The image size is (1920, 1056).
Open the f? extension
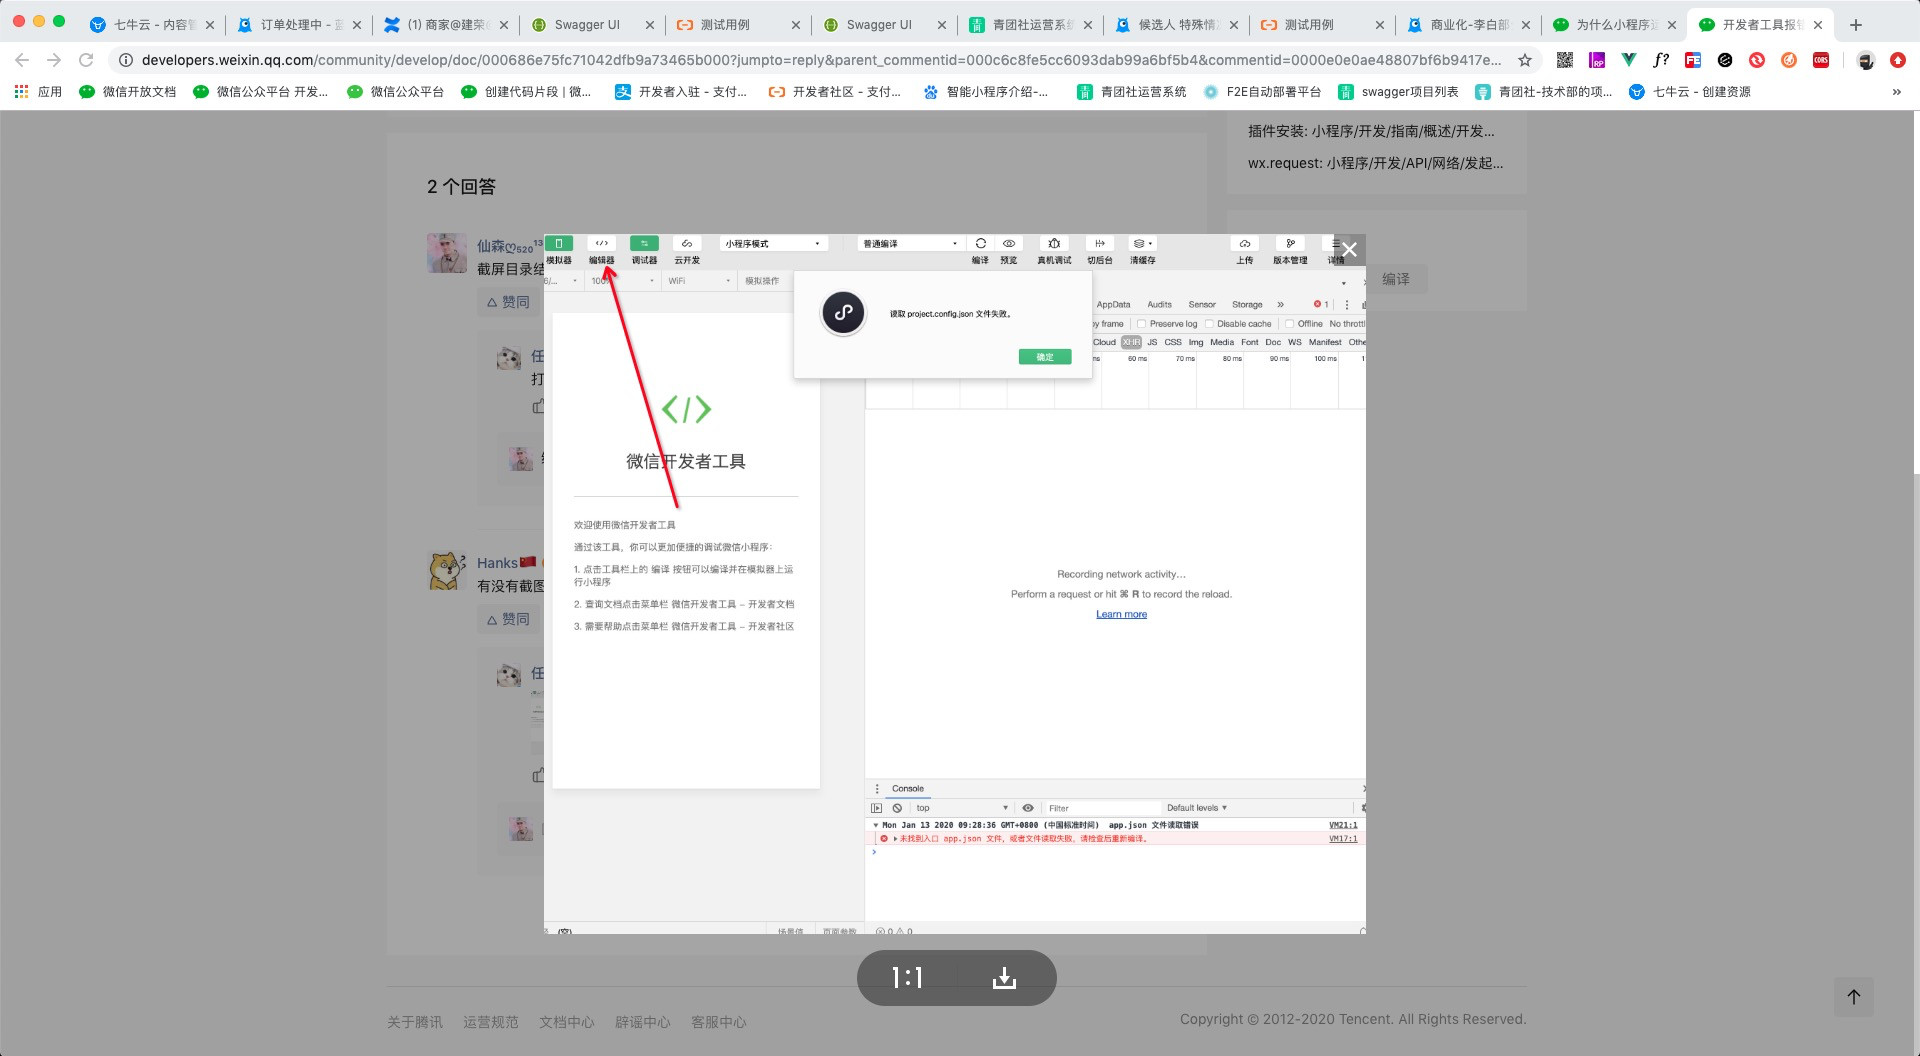pos(1661,60)
